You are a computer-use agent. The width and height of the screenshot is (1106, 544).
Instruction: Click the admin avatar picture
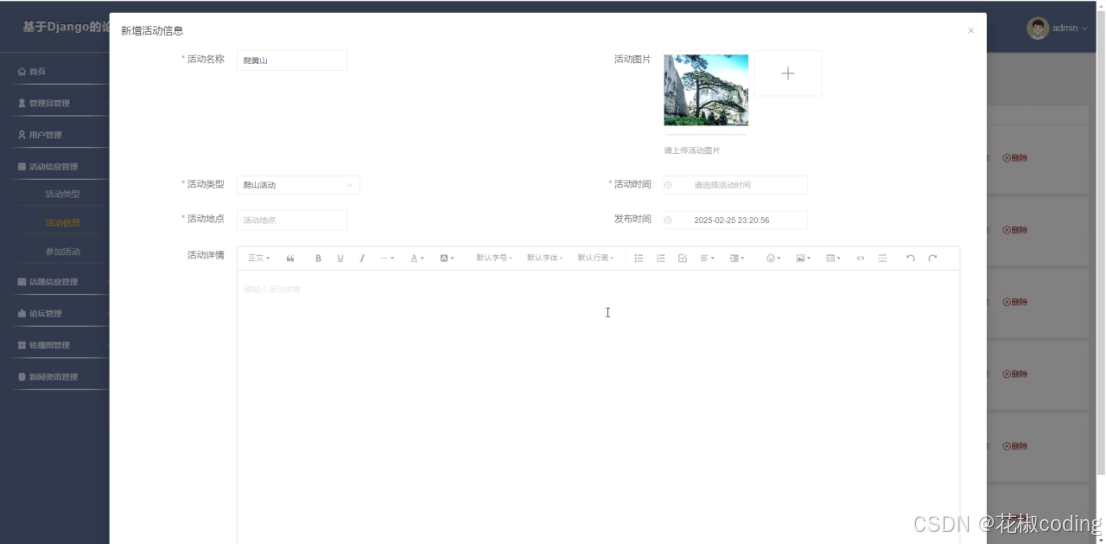click(1037, 28)
